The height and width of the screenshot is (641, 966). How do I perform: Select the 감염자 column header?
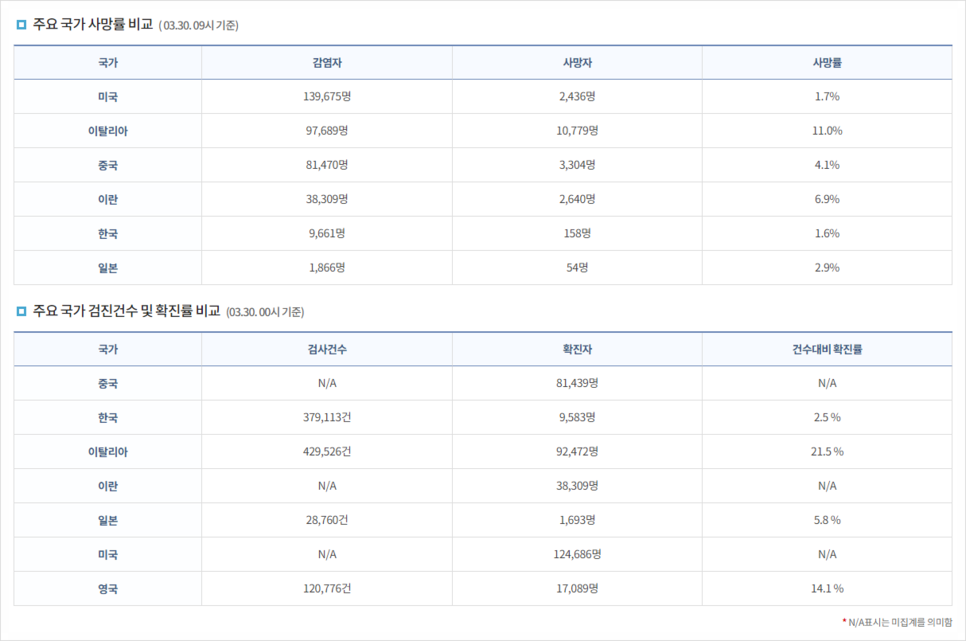click(327, 63)
